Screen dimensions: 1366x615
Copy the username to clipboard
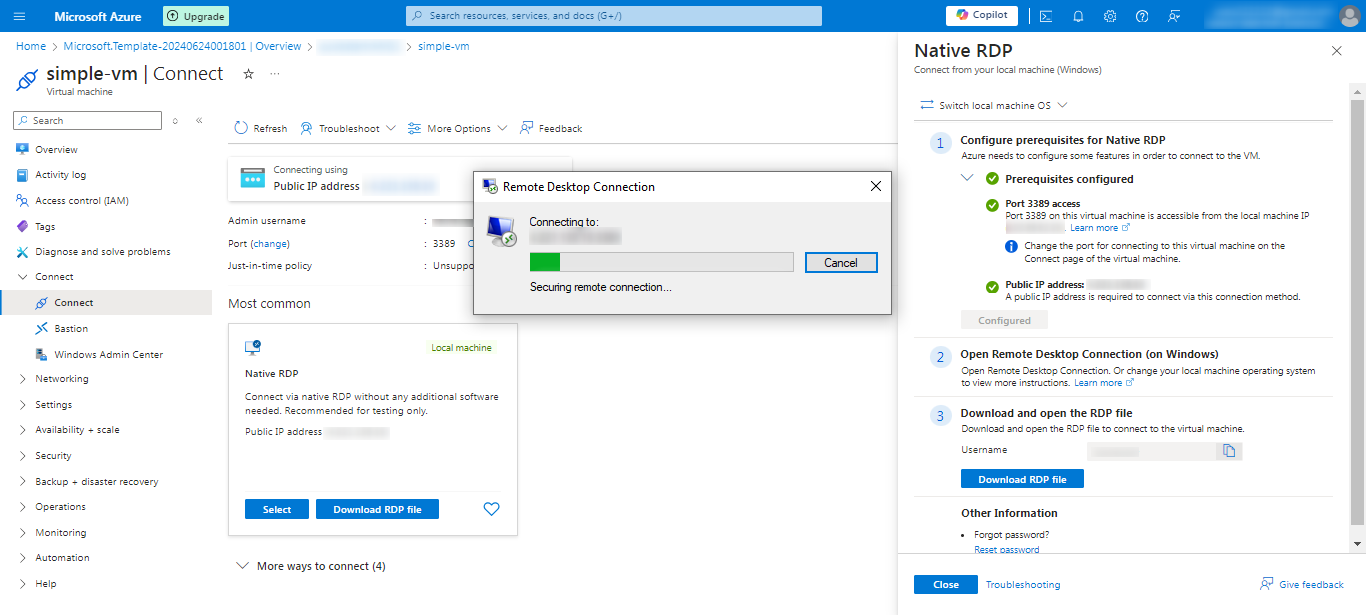coord(1229,451)
